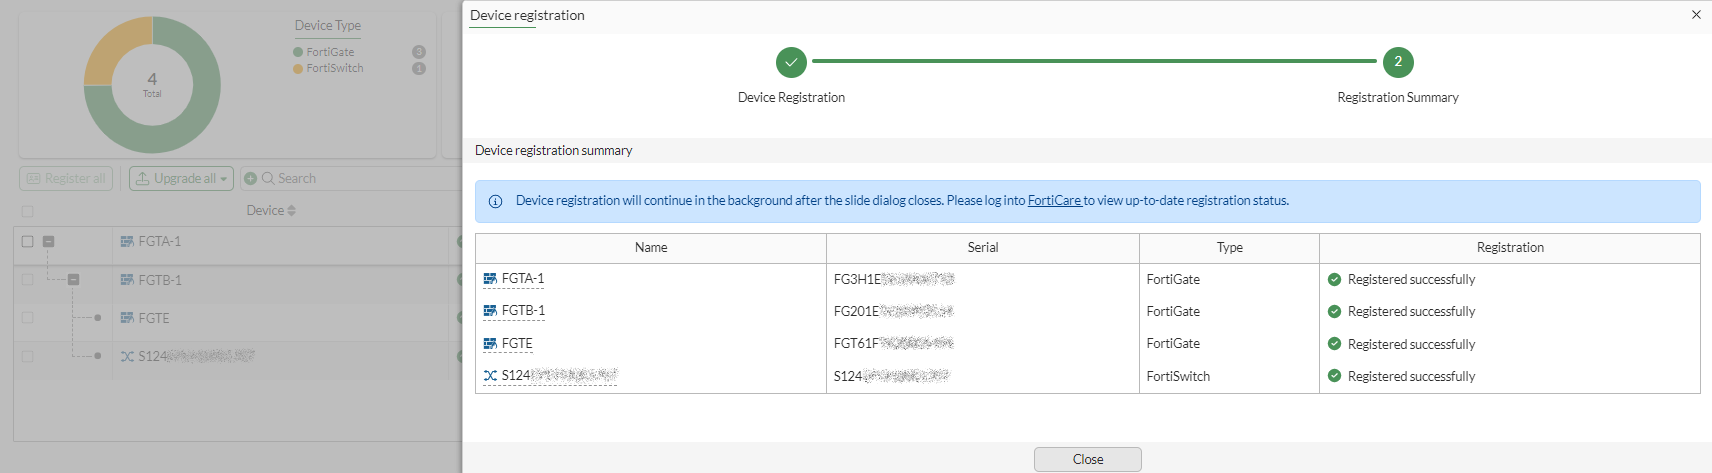Collapse the FGTB-1 tree node

[x=73, y=280]
